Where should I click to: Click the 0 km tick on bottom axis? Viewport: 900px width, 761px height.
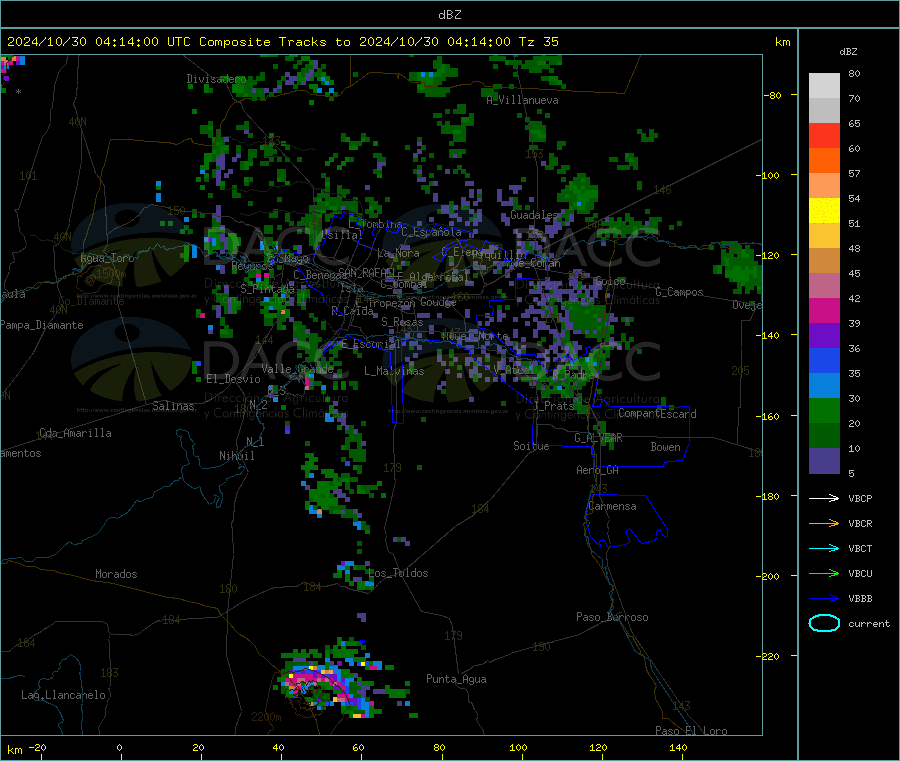pyautogui.click(x=119, y=747)
